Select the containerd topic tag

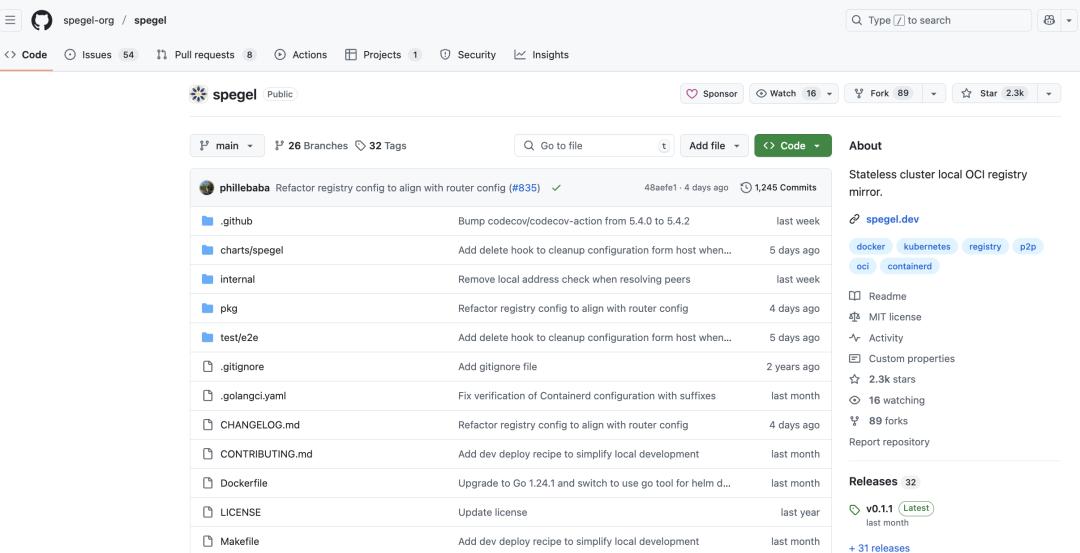(909, 265)
